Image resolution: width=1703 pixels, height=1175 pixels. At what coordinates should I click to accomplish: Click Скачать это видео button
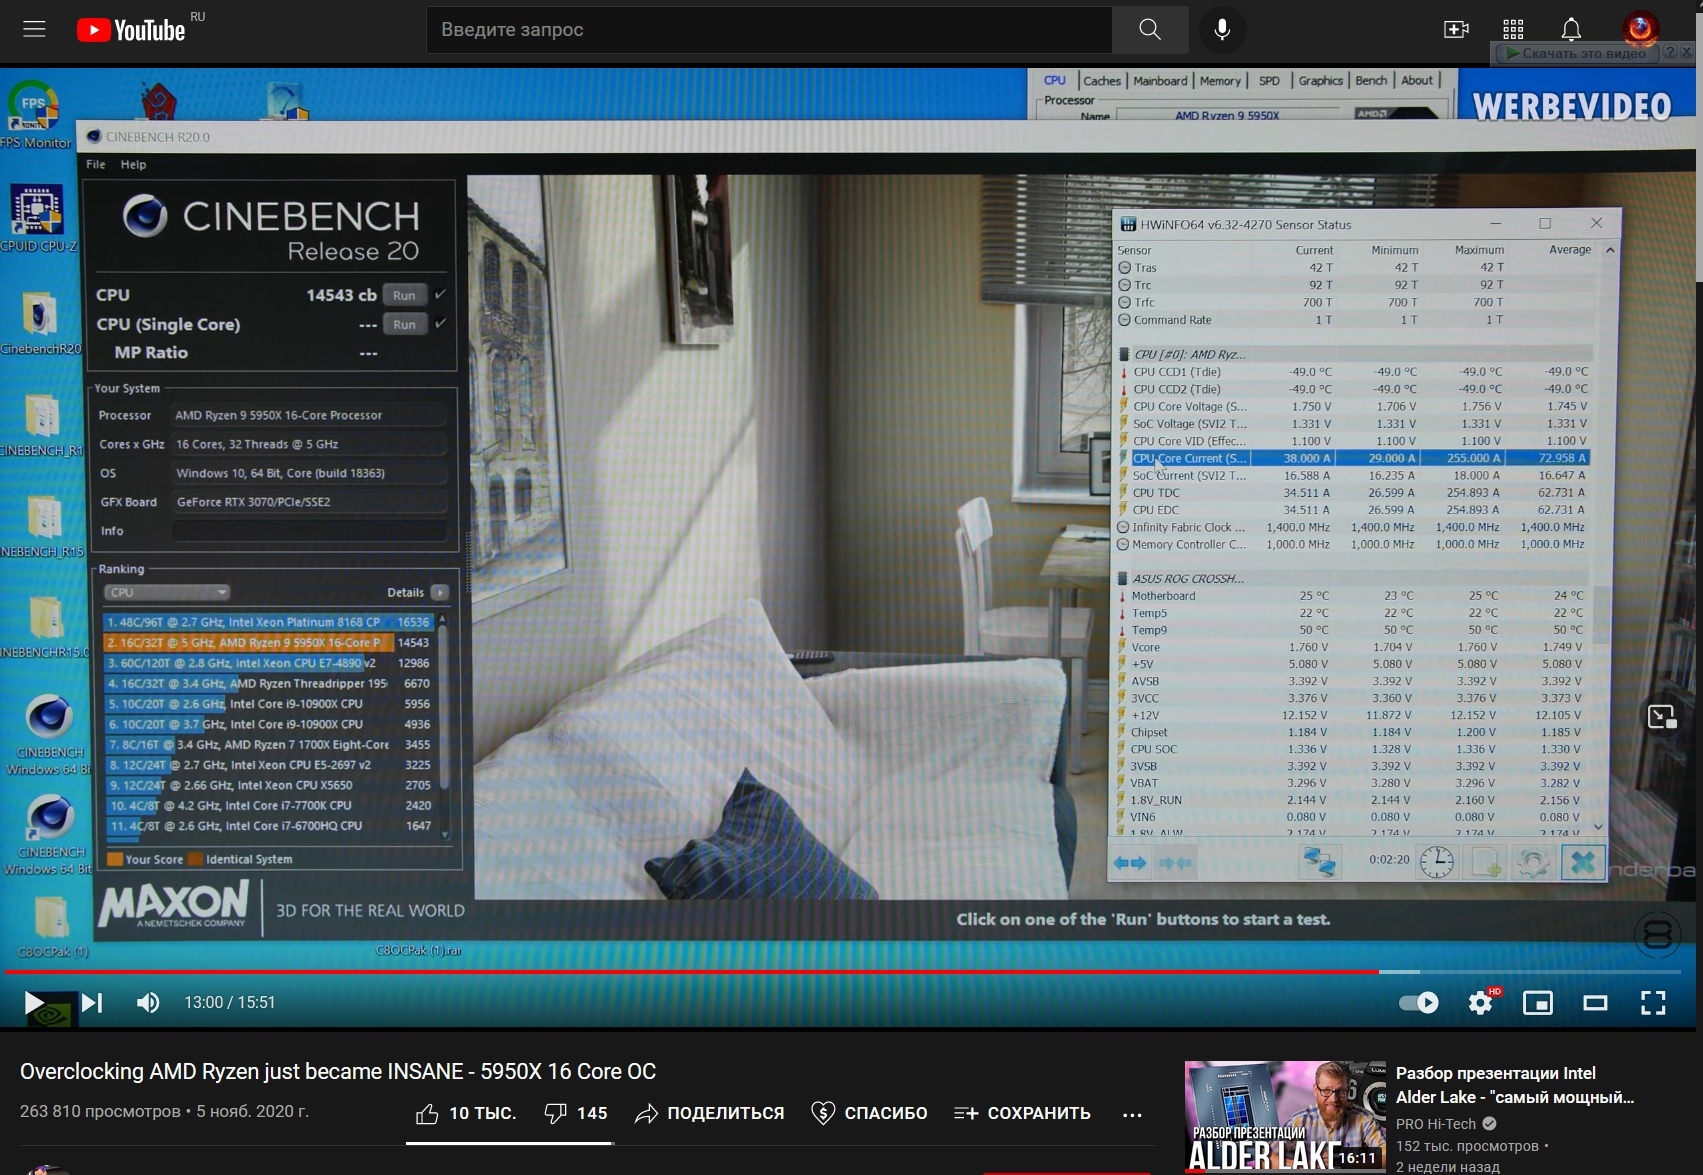(x=1576, y=53)
